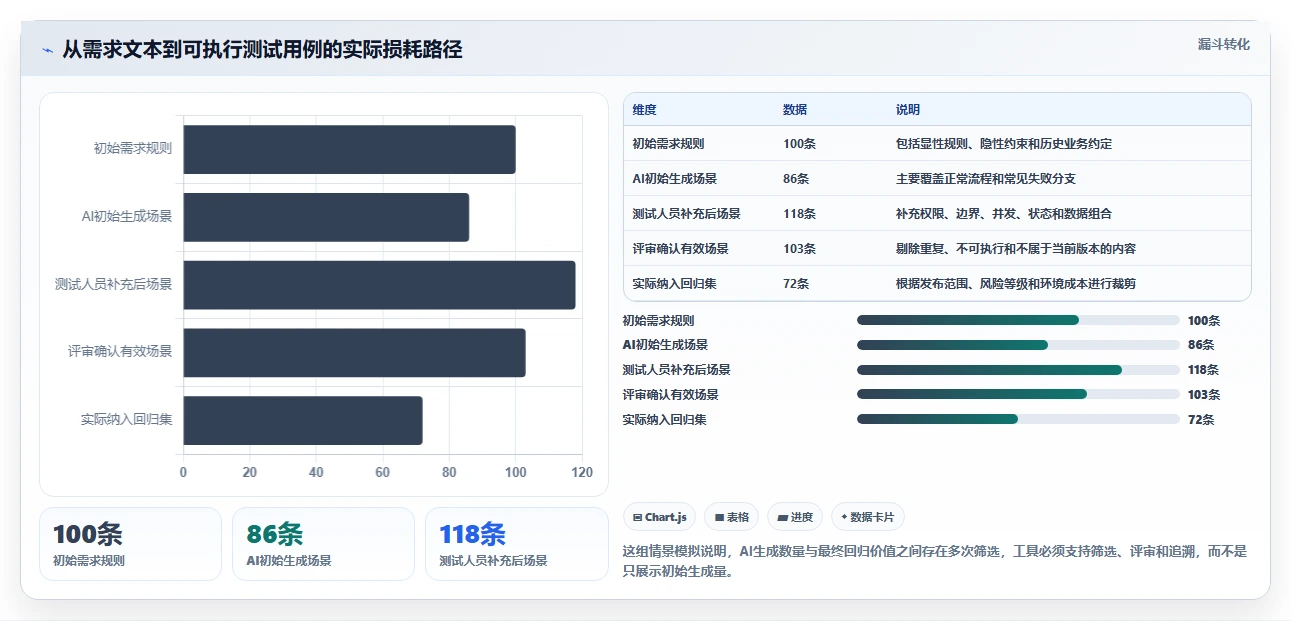Click the description 补充权限、边界、并发、状态和数据组合
1291x621 pixels.
pyautogui.click(x=1004, y=214)
